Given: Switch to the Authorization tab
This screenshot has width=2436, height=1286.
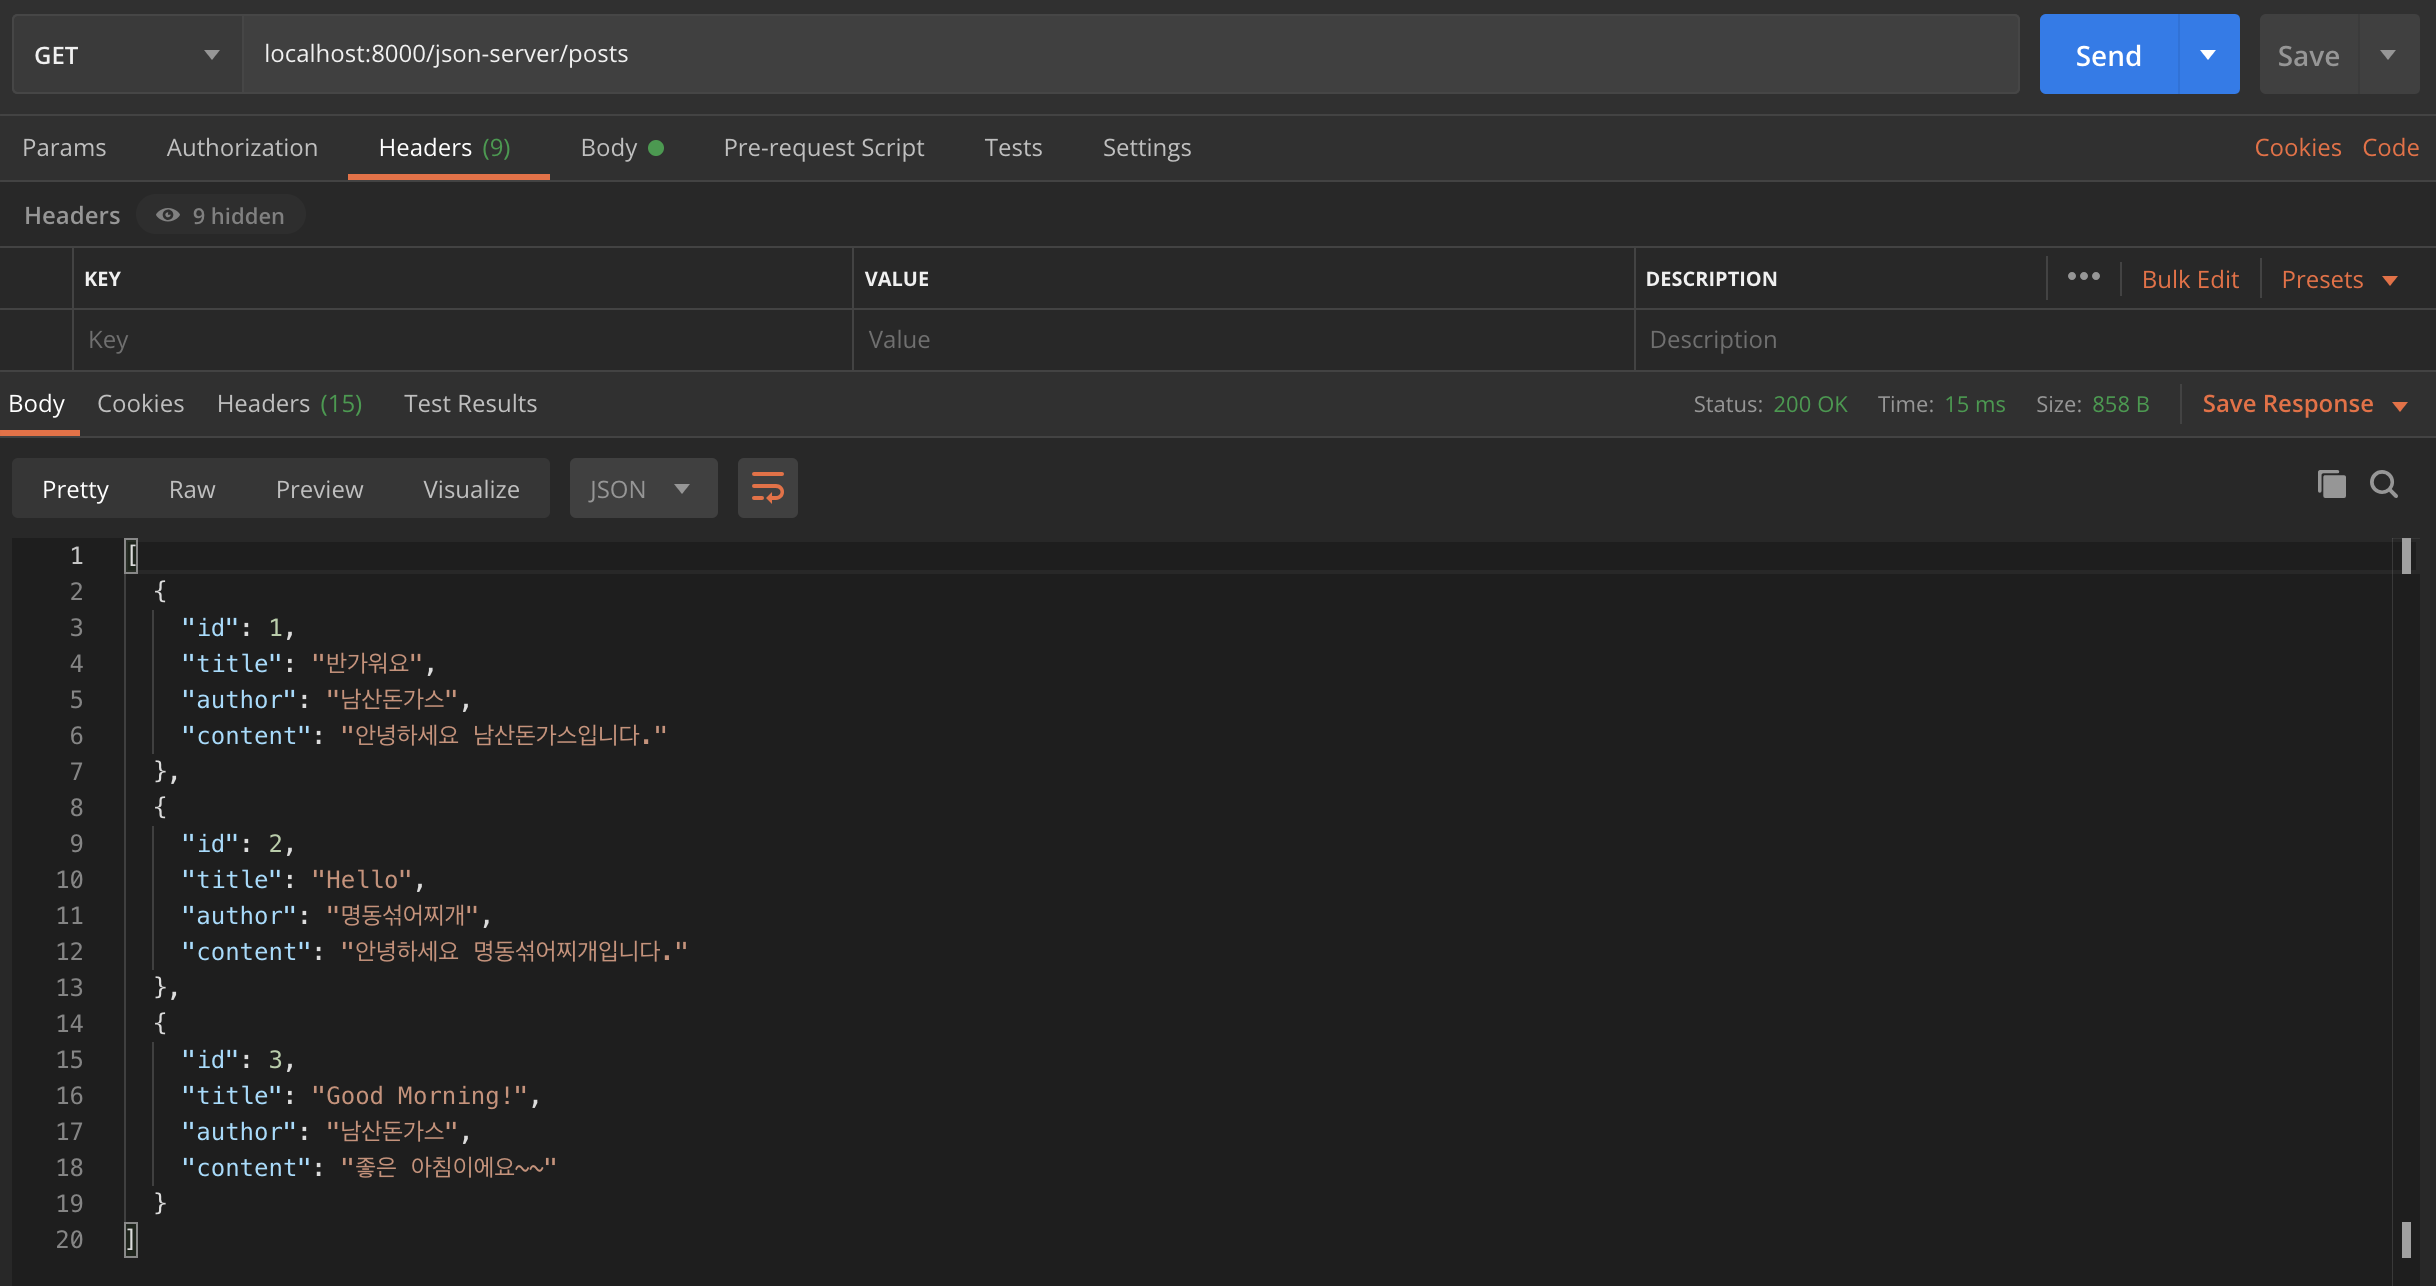Looking at the screenshot, I should [242, 148].
